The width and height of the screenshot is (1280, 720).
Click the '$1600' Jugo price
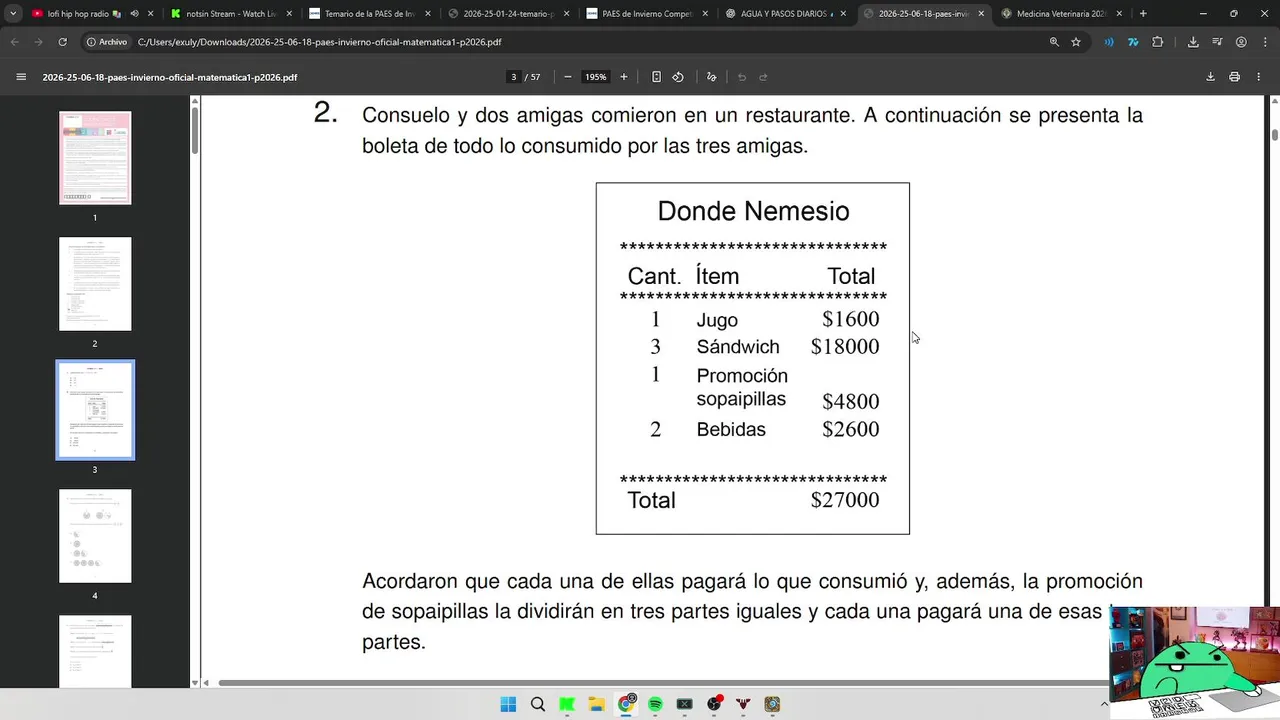(x=851, y=319)
